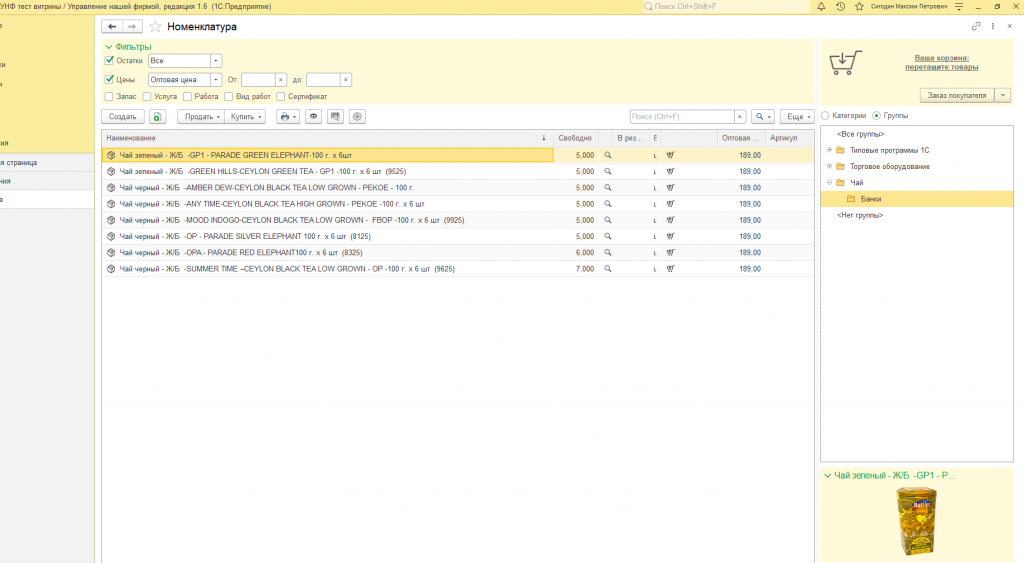Click the Свободно column header

pyautogui.click(x=575, y=138)
